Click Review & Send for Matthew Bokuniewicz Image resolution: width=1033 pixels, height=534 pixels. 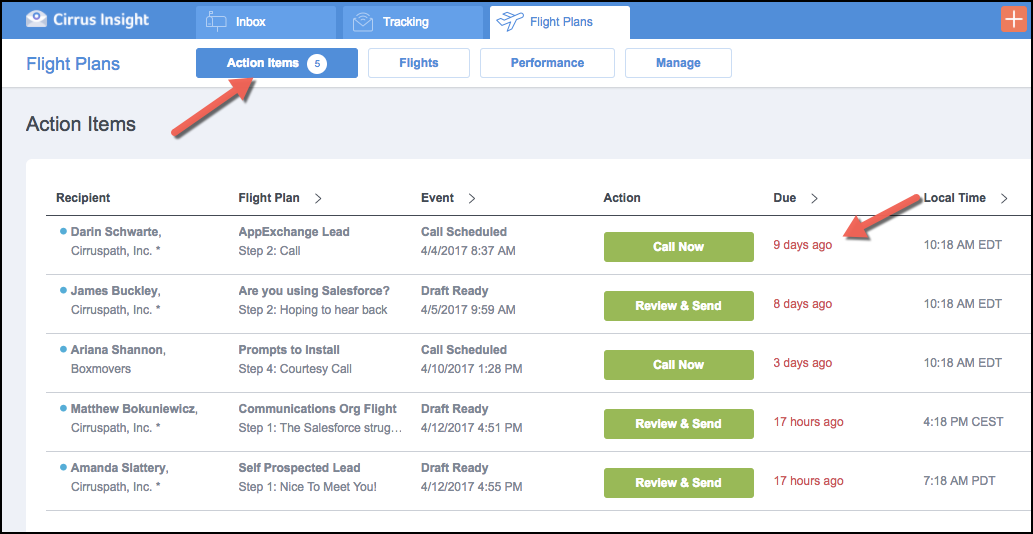point(679,424)
